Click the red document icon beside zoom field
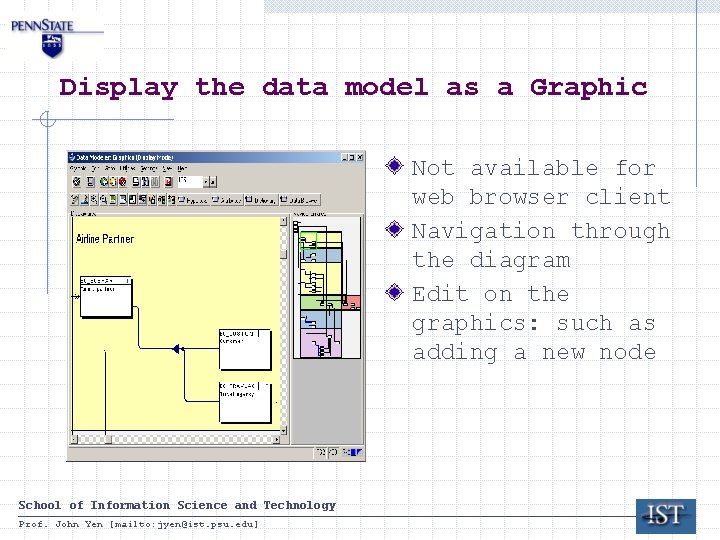Viewport: 720px width, 540px height. pos(169,182)
